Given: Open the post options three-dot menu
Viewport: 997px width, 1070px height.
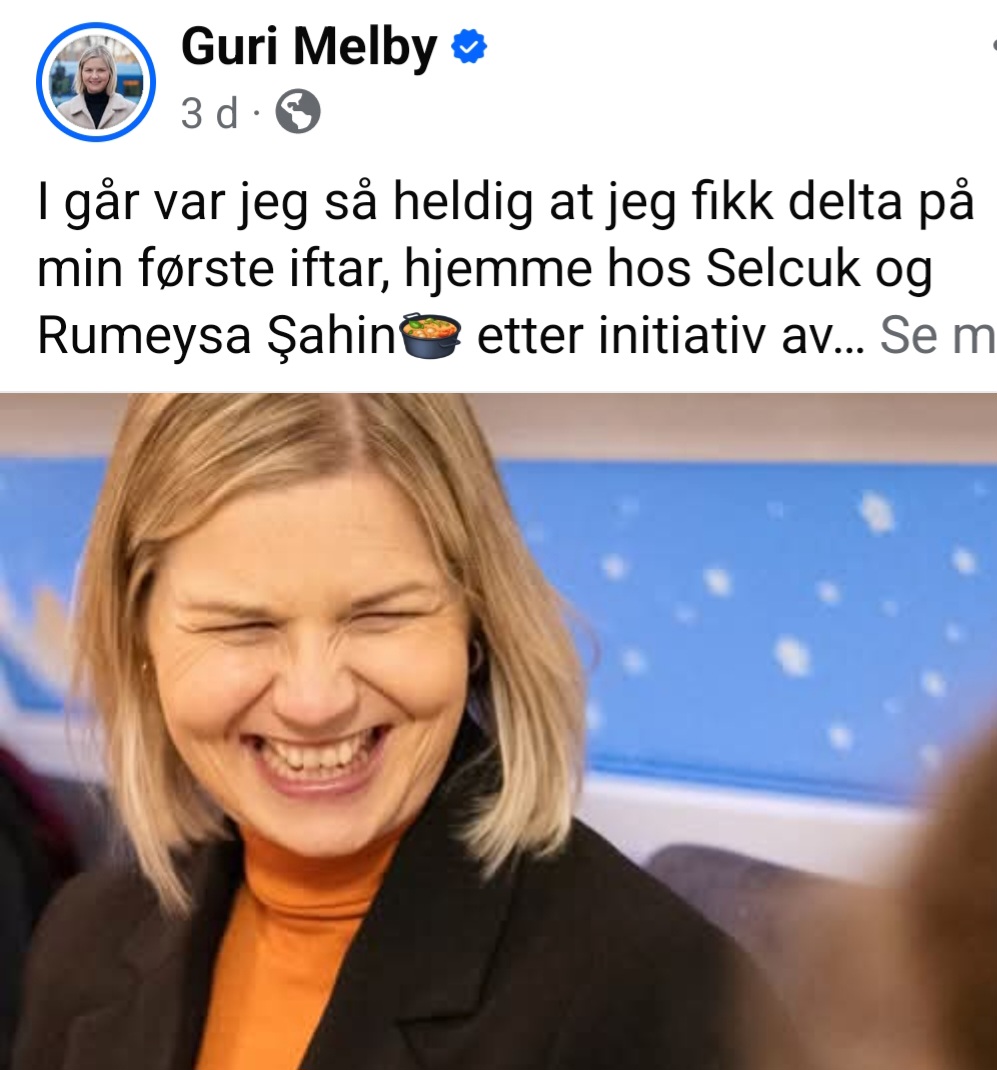Looking at the screenshot, I should point(994,46).
